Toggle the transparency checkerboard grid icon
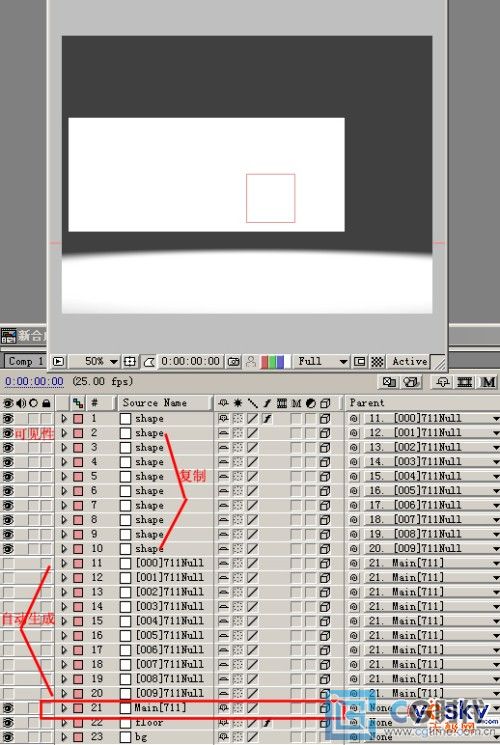Screen dimensions: 500x745 [377, 362]
